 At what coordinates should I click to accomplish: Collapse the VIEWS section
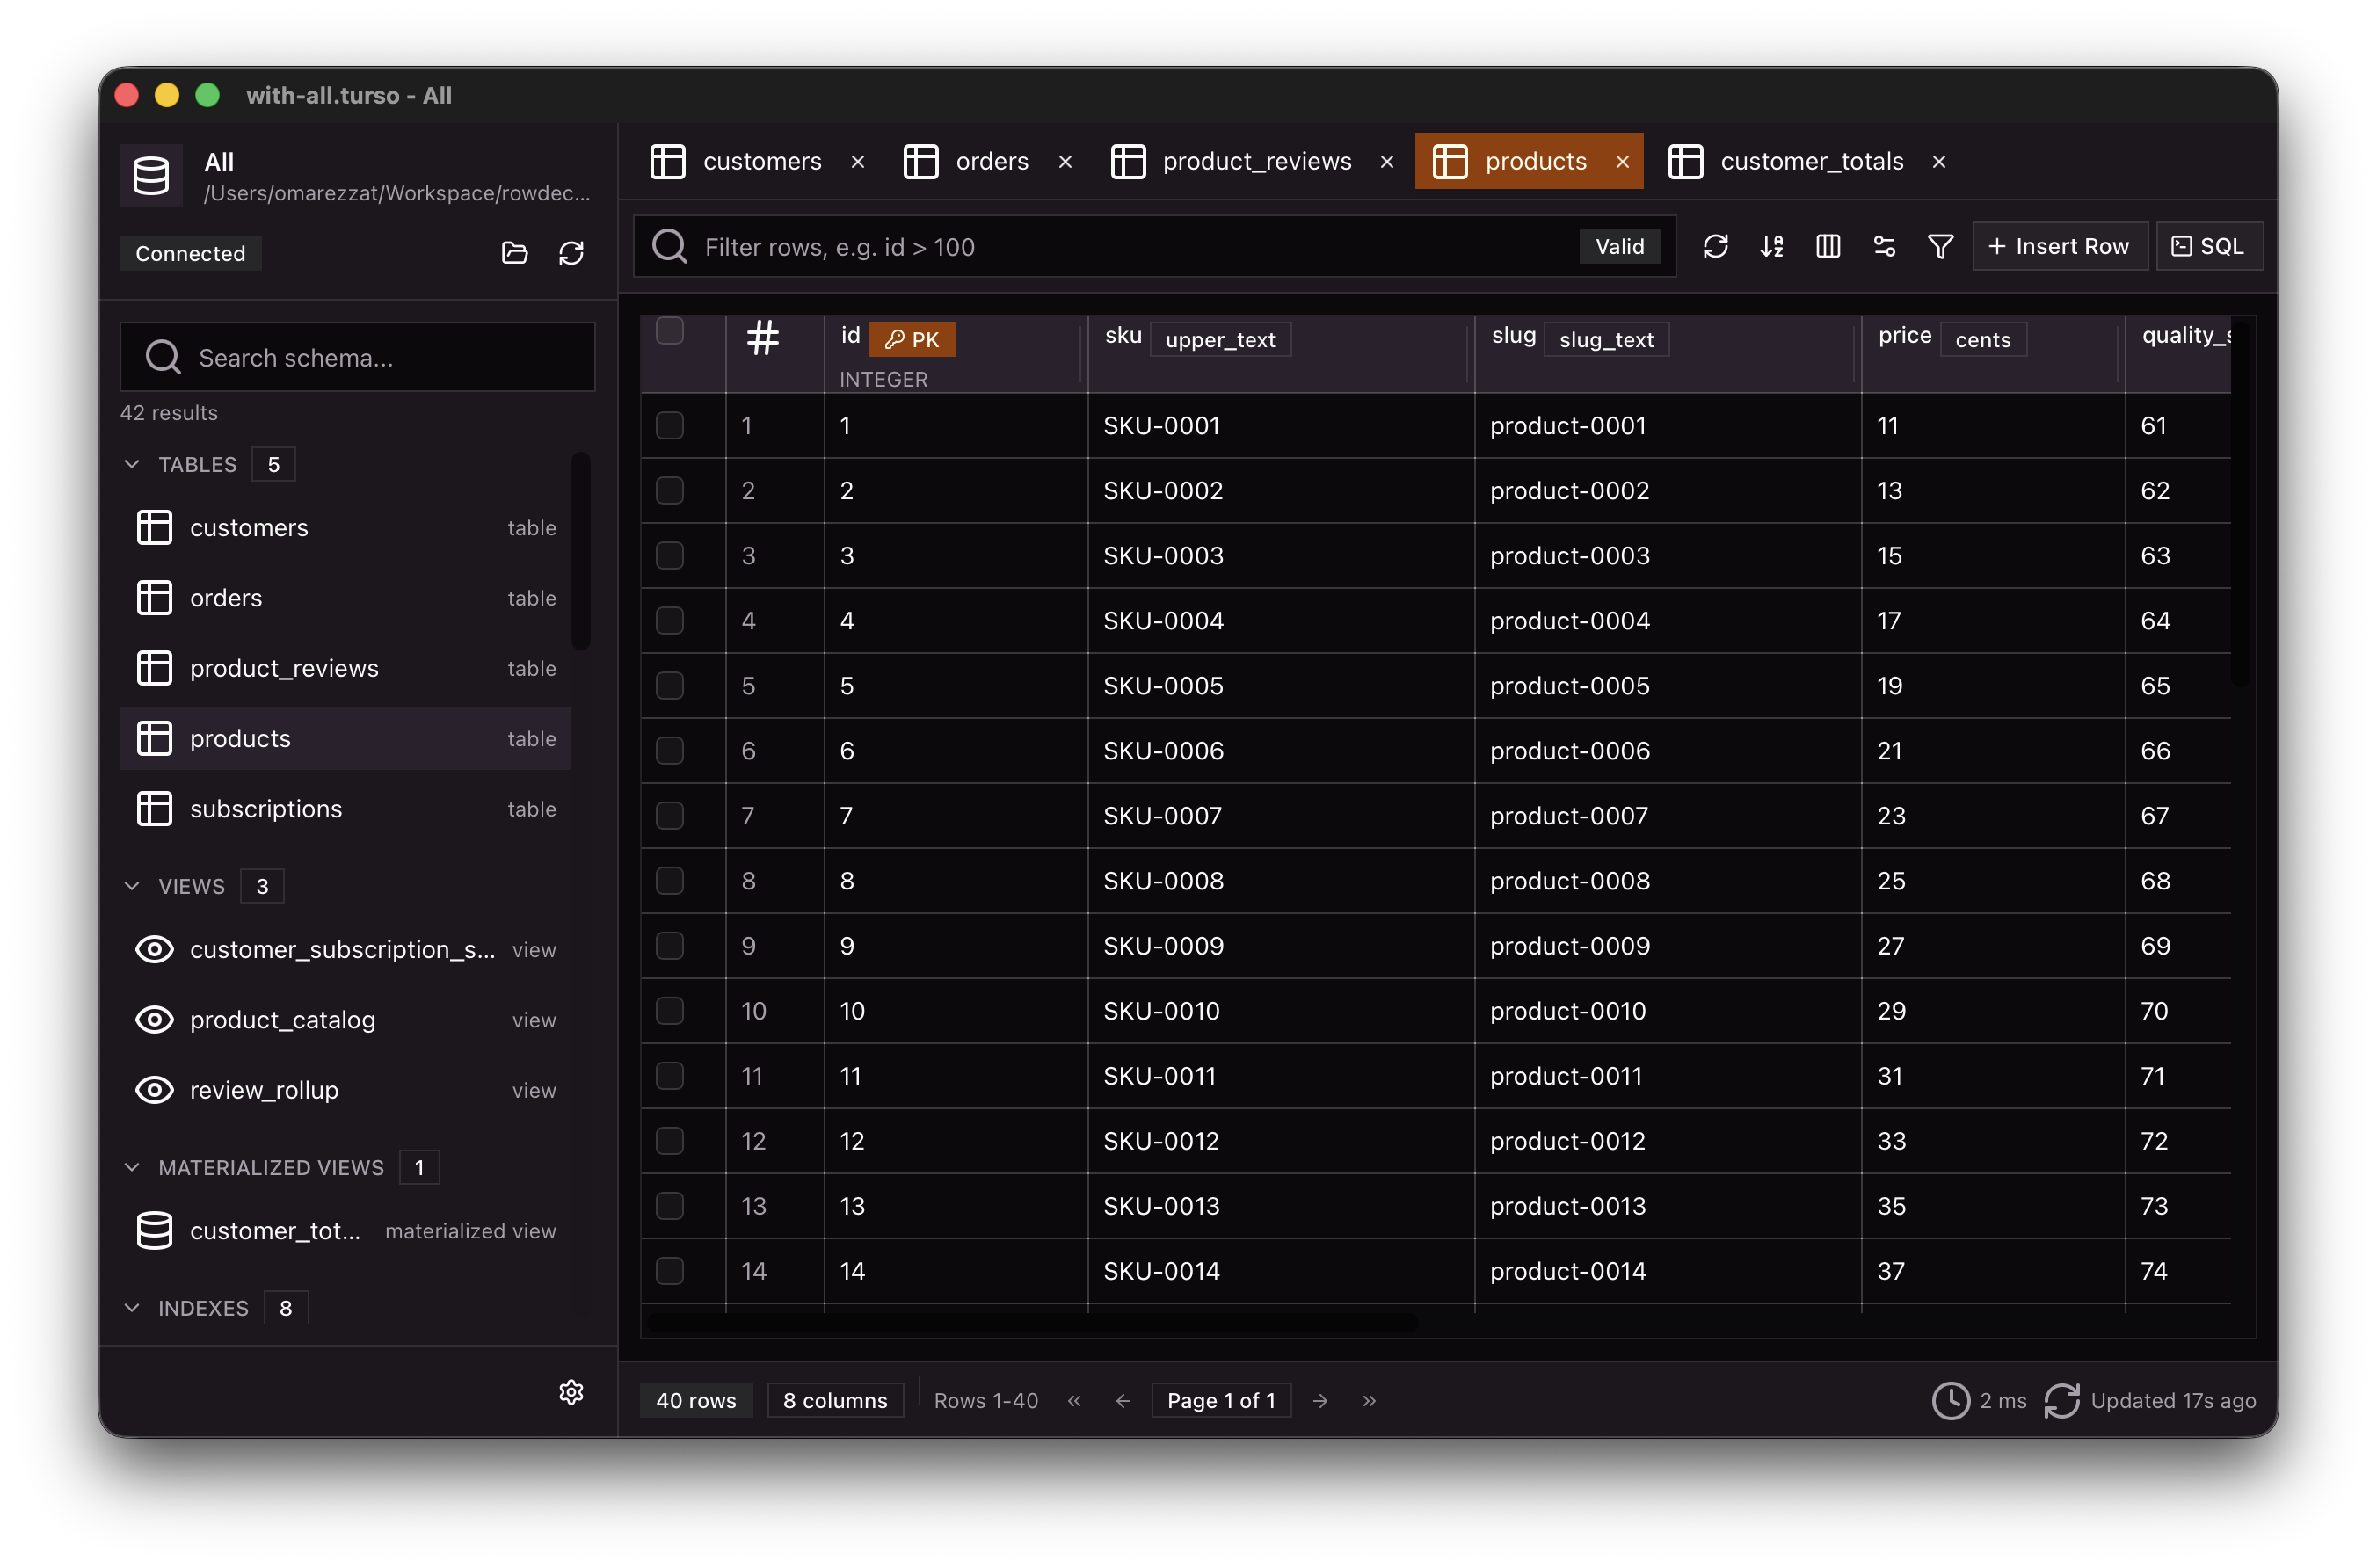click(x=132, y=886)
